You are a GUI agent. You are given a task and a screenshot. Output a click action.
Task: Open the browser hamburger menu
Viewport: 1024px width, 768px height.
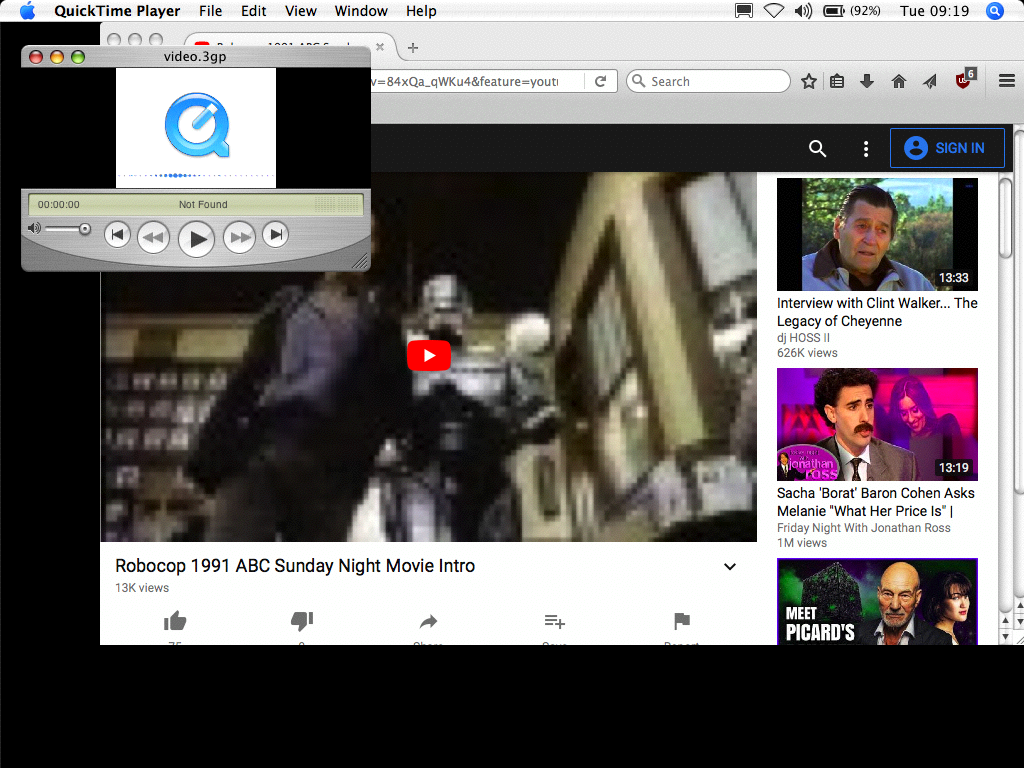[x=1006, y=81]
